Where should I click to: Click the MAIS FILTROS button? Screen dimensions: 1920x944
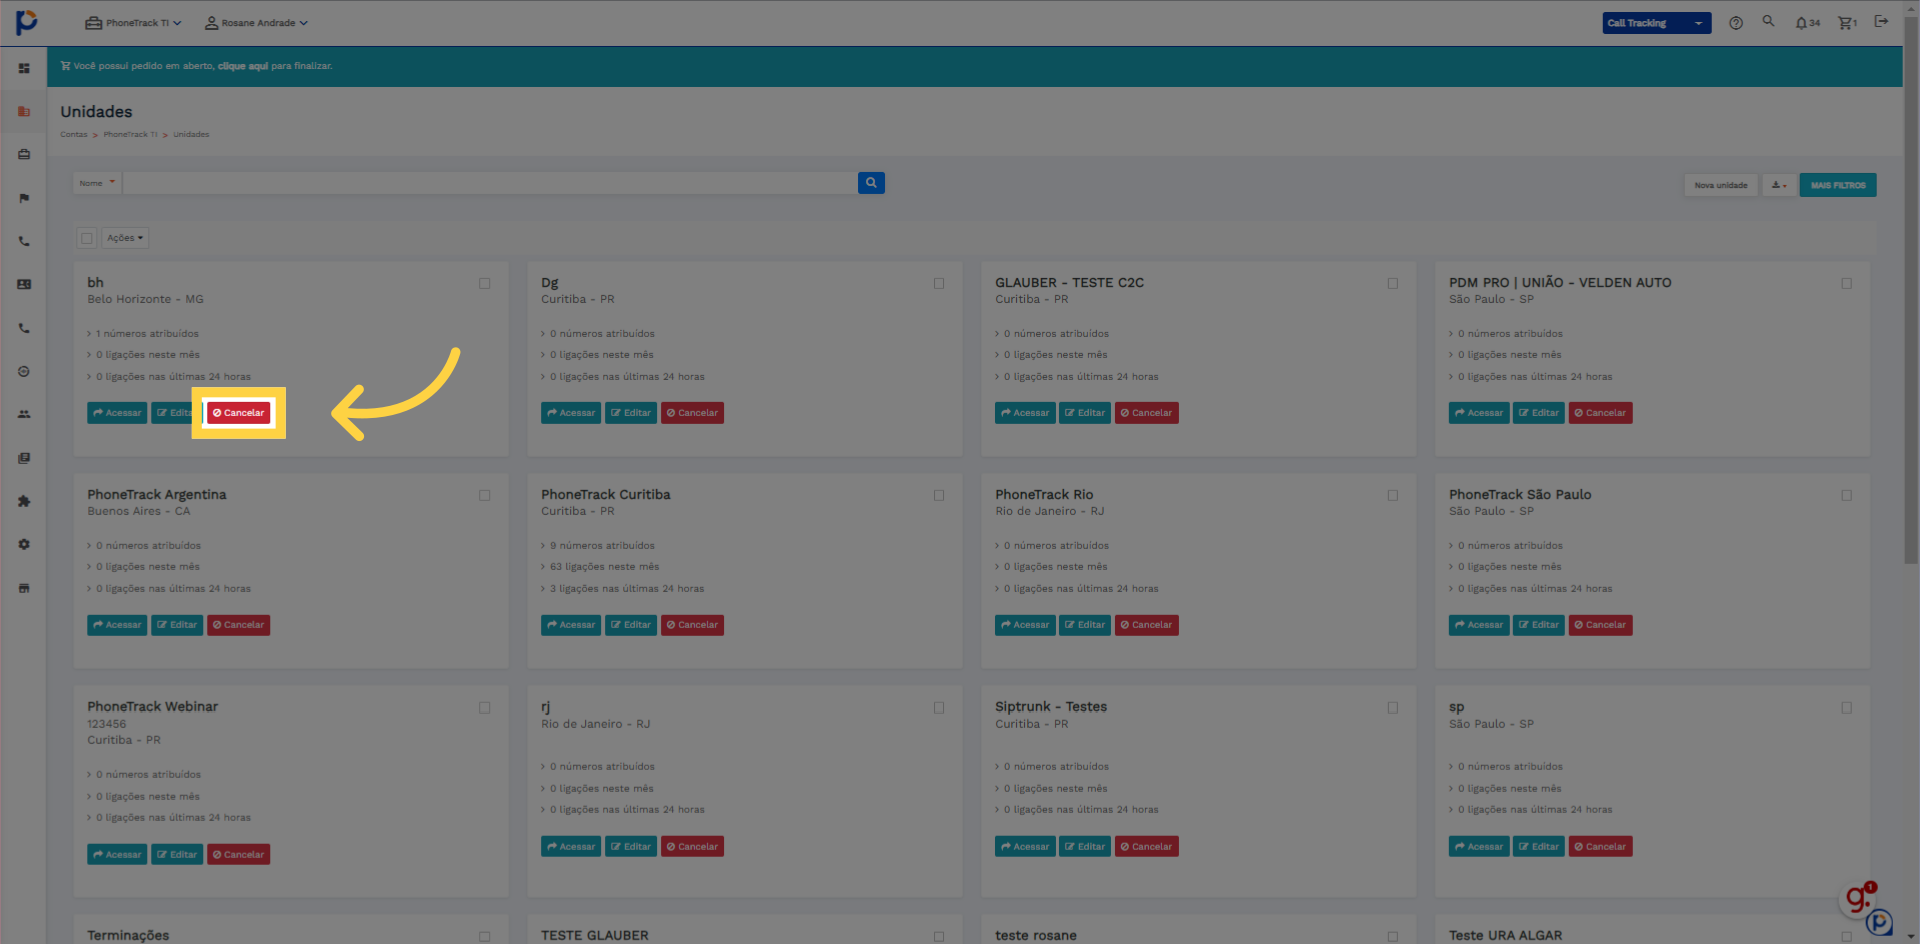click(x=1838, y=185)
